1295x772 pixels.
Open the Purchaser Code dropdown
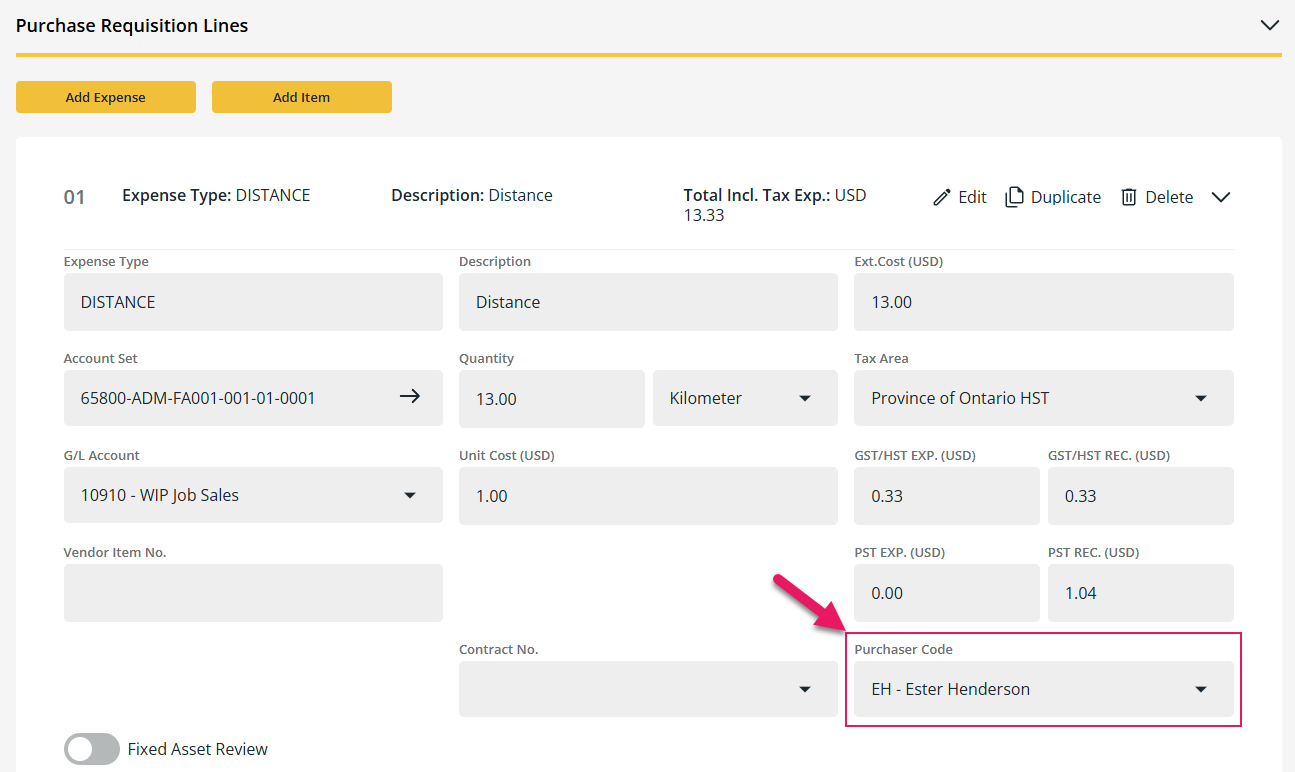coord(1044,689)
